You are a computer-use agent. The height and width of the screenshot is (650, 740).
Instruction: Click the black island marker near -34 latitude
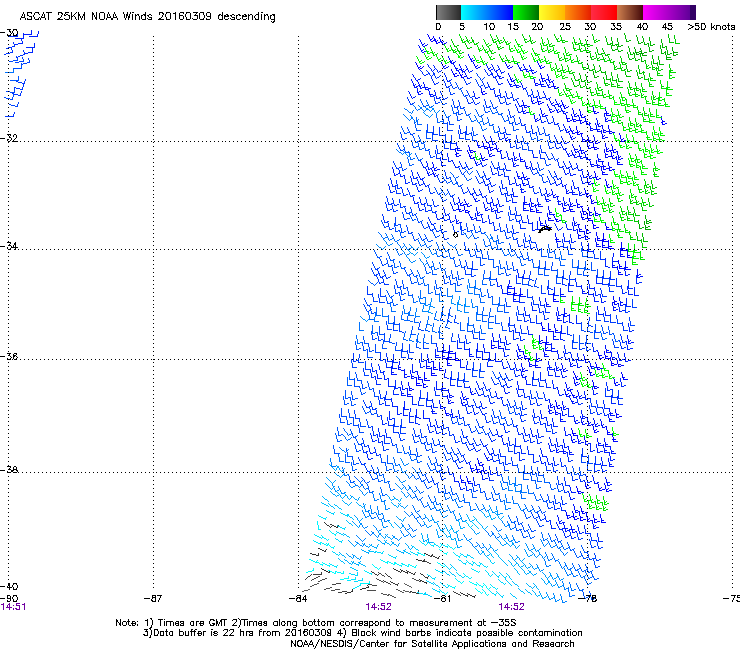point(545,229)
